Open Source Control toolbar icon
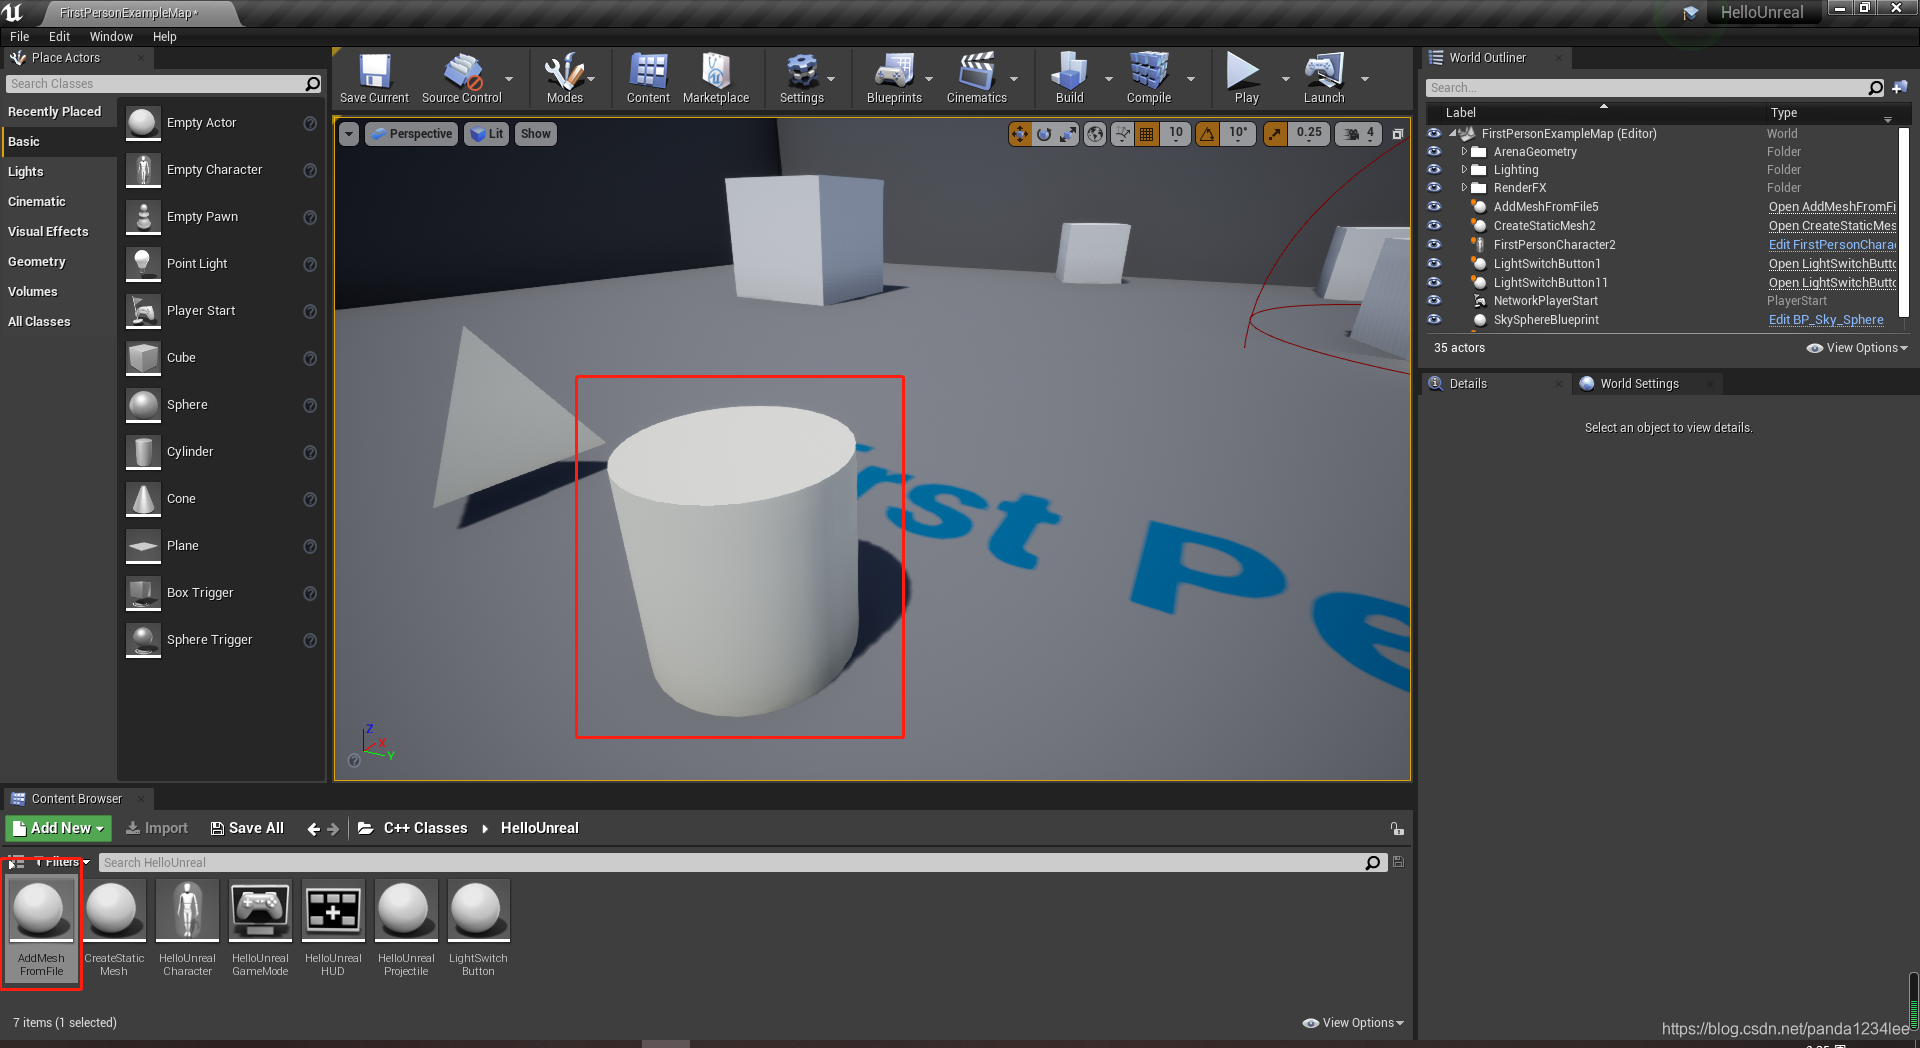1920x1048 pixels. click(462, 78)
